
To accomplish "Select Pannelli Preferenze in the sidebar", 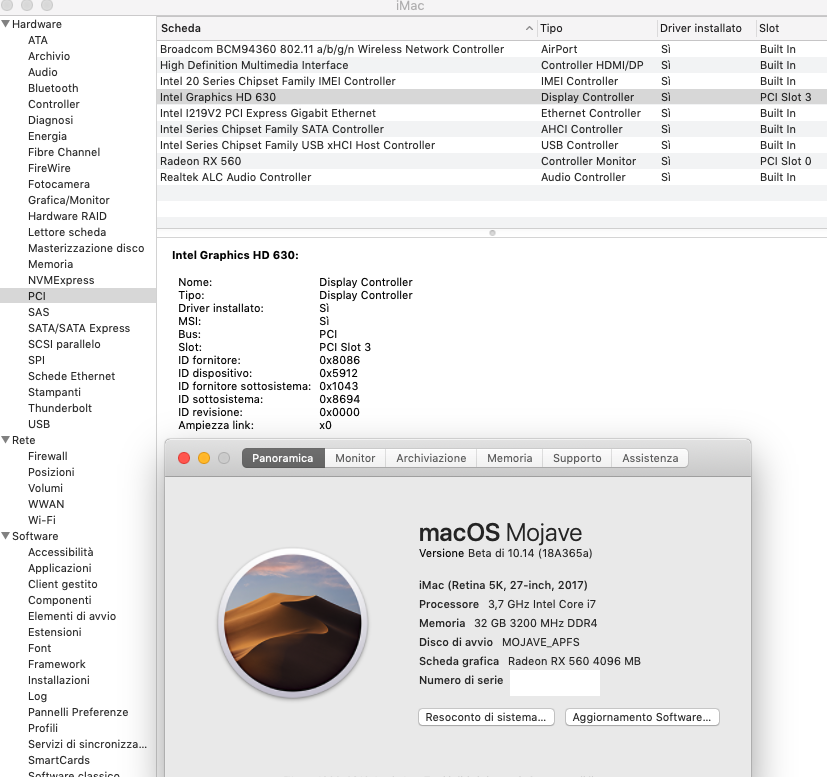I will [78, 712].
